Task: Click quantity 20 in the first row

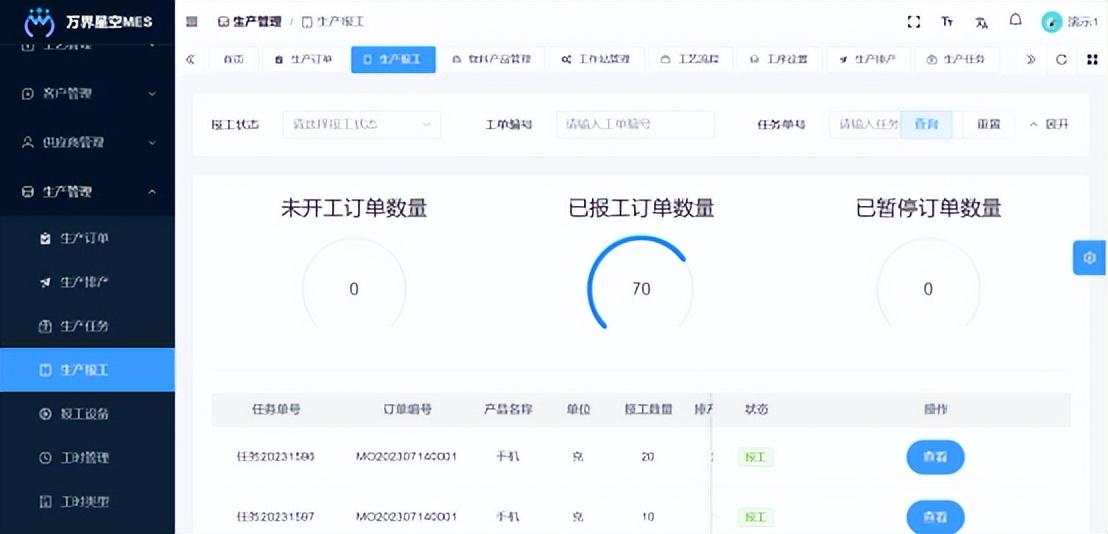Action: click(x=647, y=457)
